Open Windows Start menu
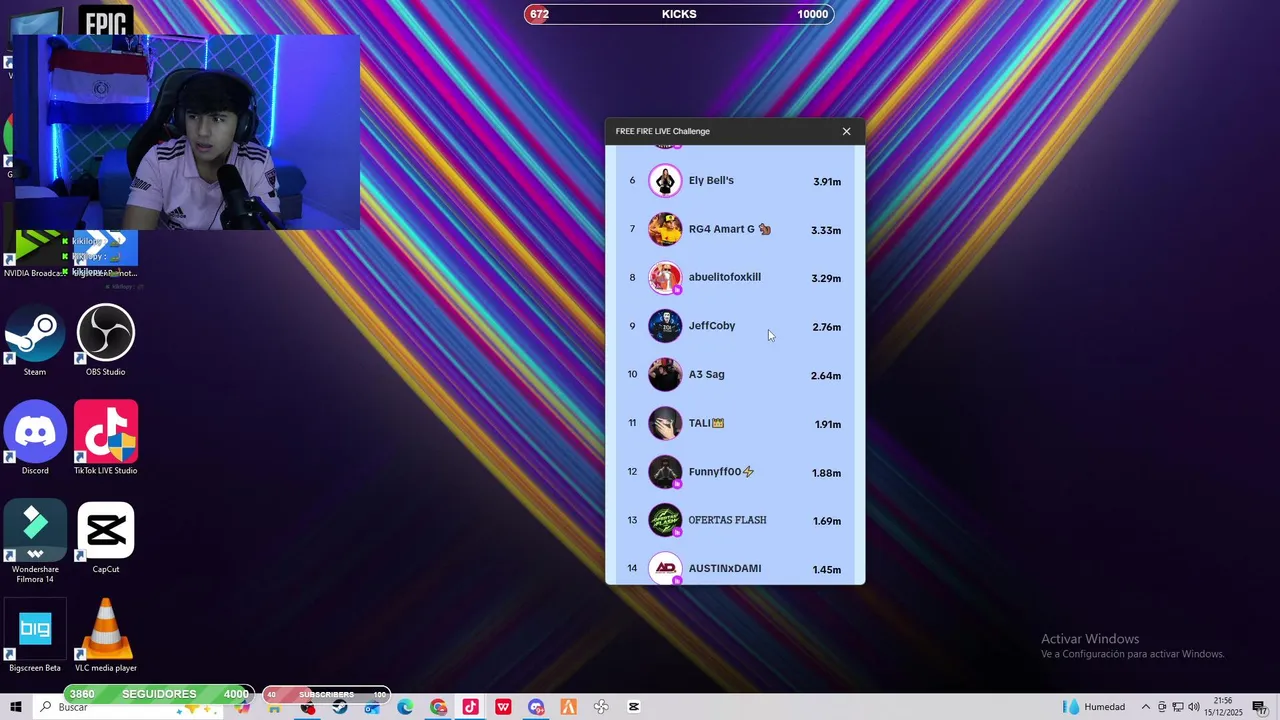The height and width of the screenshot is (720, 1280). pyautogui.click(x=16, y=707)
